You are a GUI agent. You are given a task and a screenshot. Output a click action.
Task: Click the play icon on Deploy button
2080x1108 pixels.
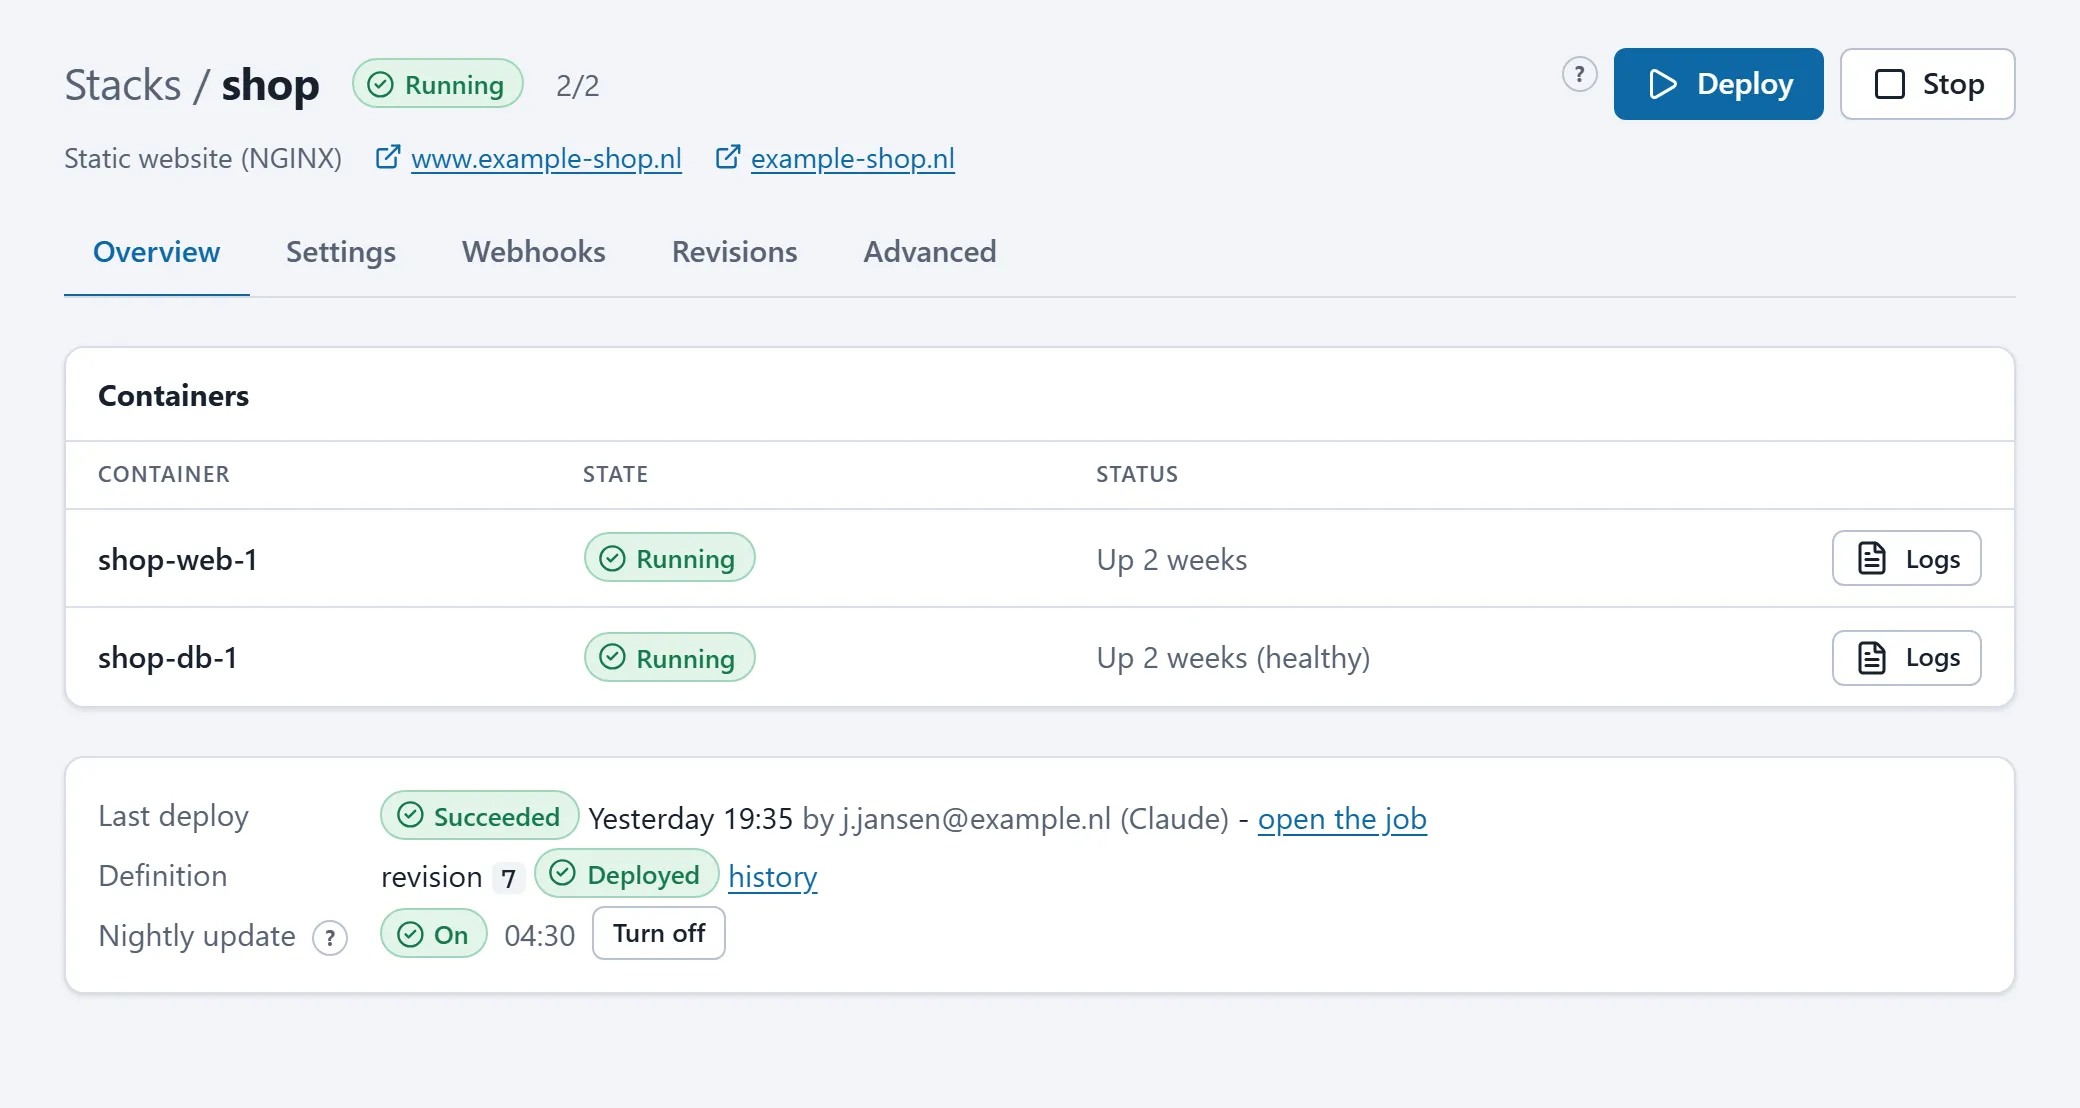click(x=1662, y=84)
